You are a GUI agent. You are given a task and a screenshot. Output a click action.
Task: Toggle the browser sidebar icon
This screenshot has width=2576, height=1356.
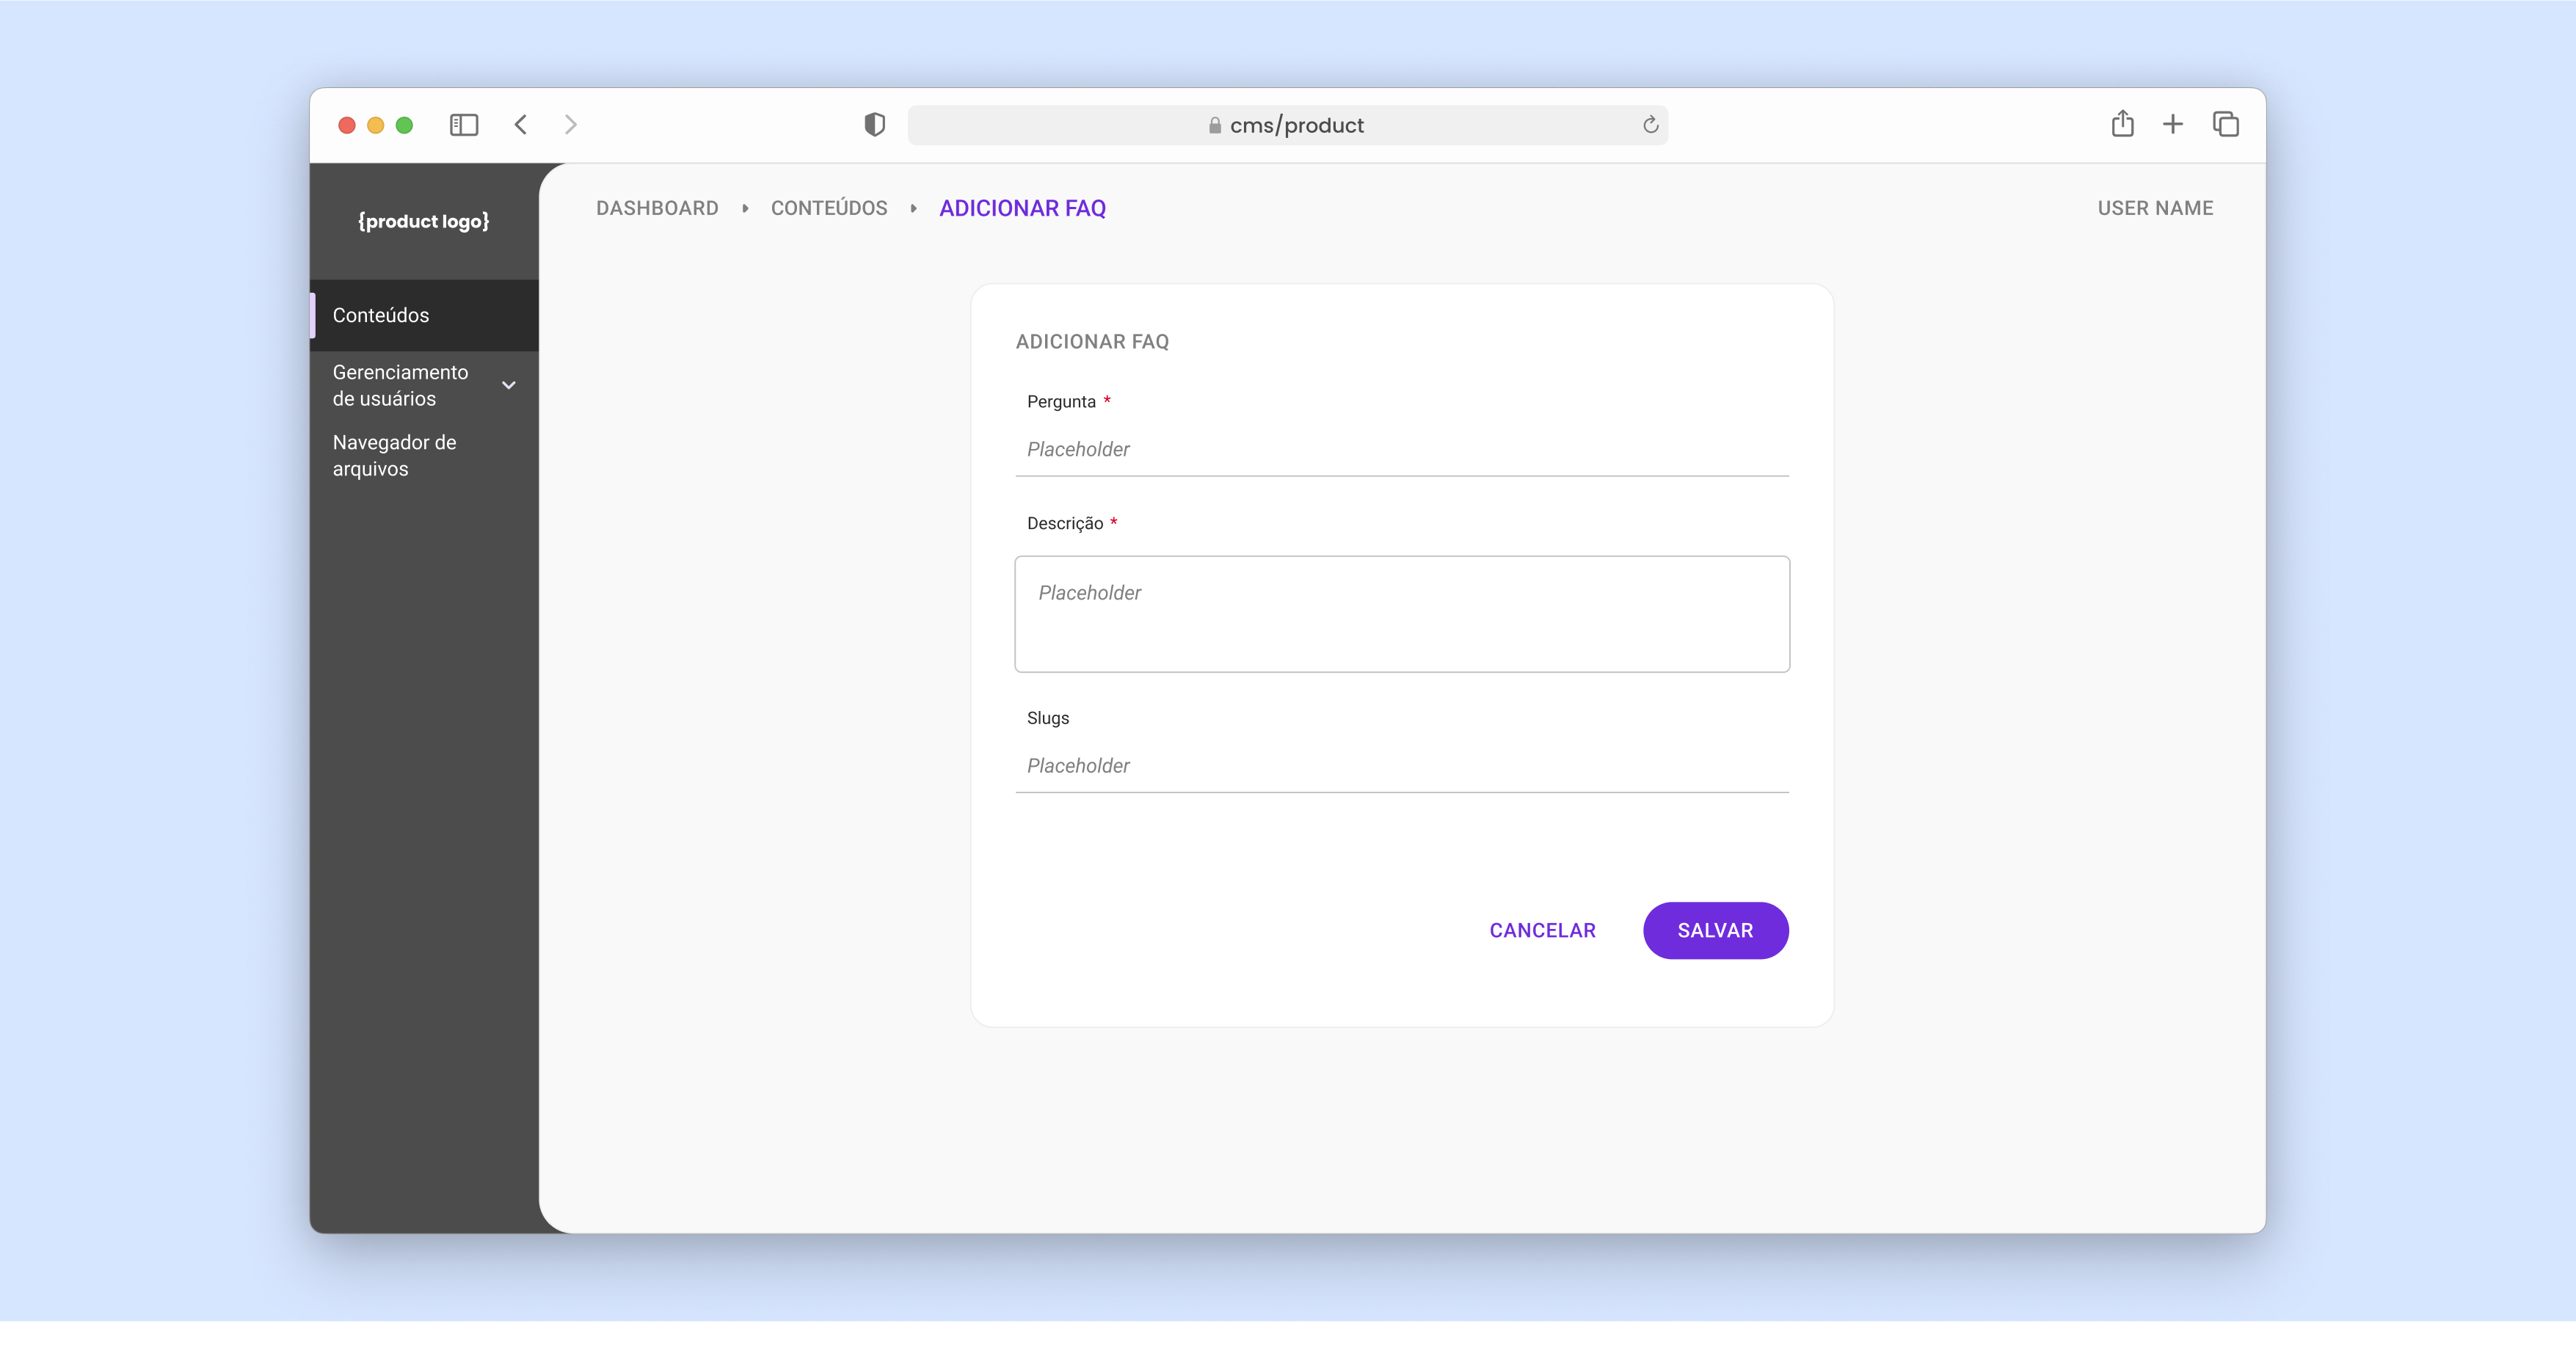[464, 125]
